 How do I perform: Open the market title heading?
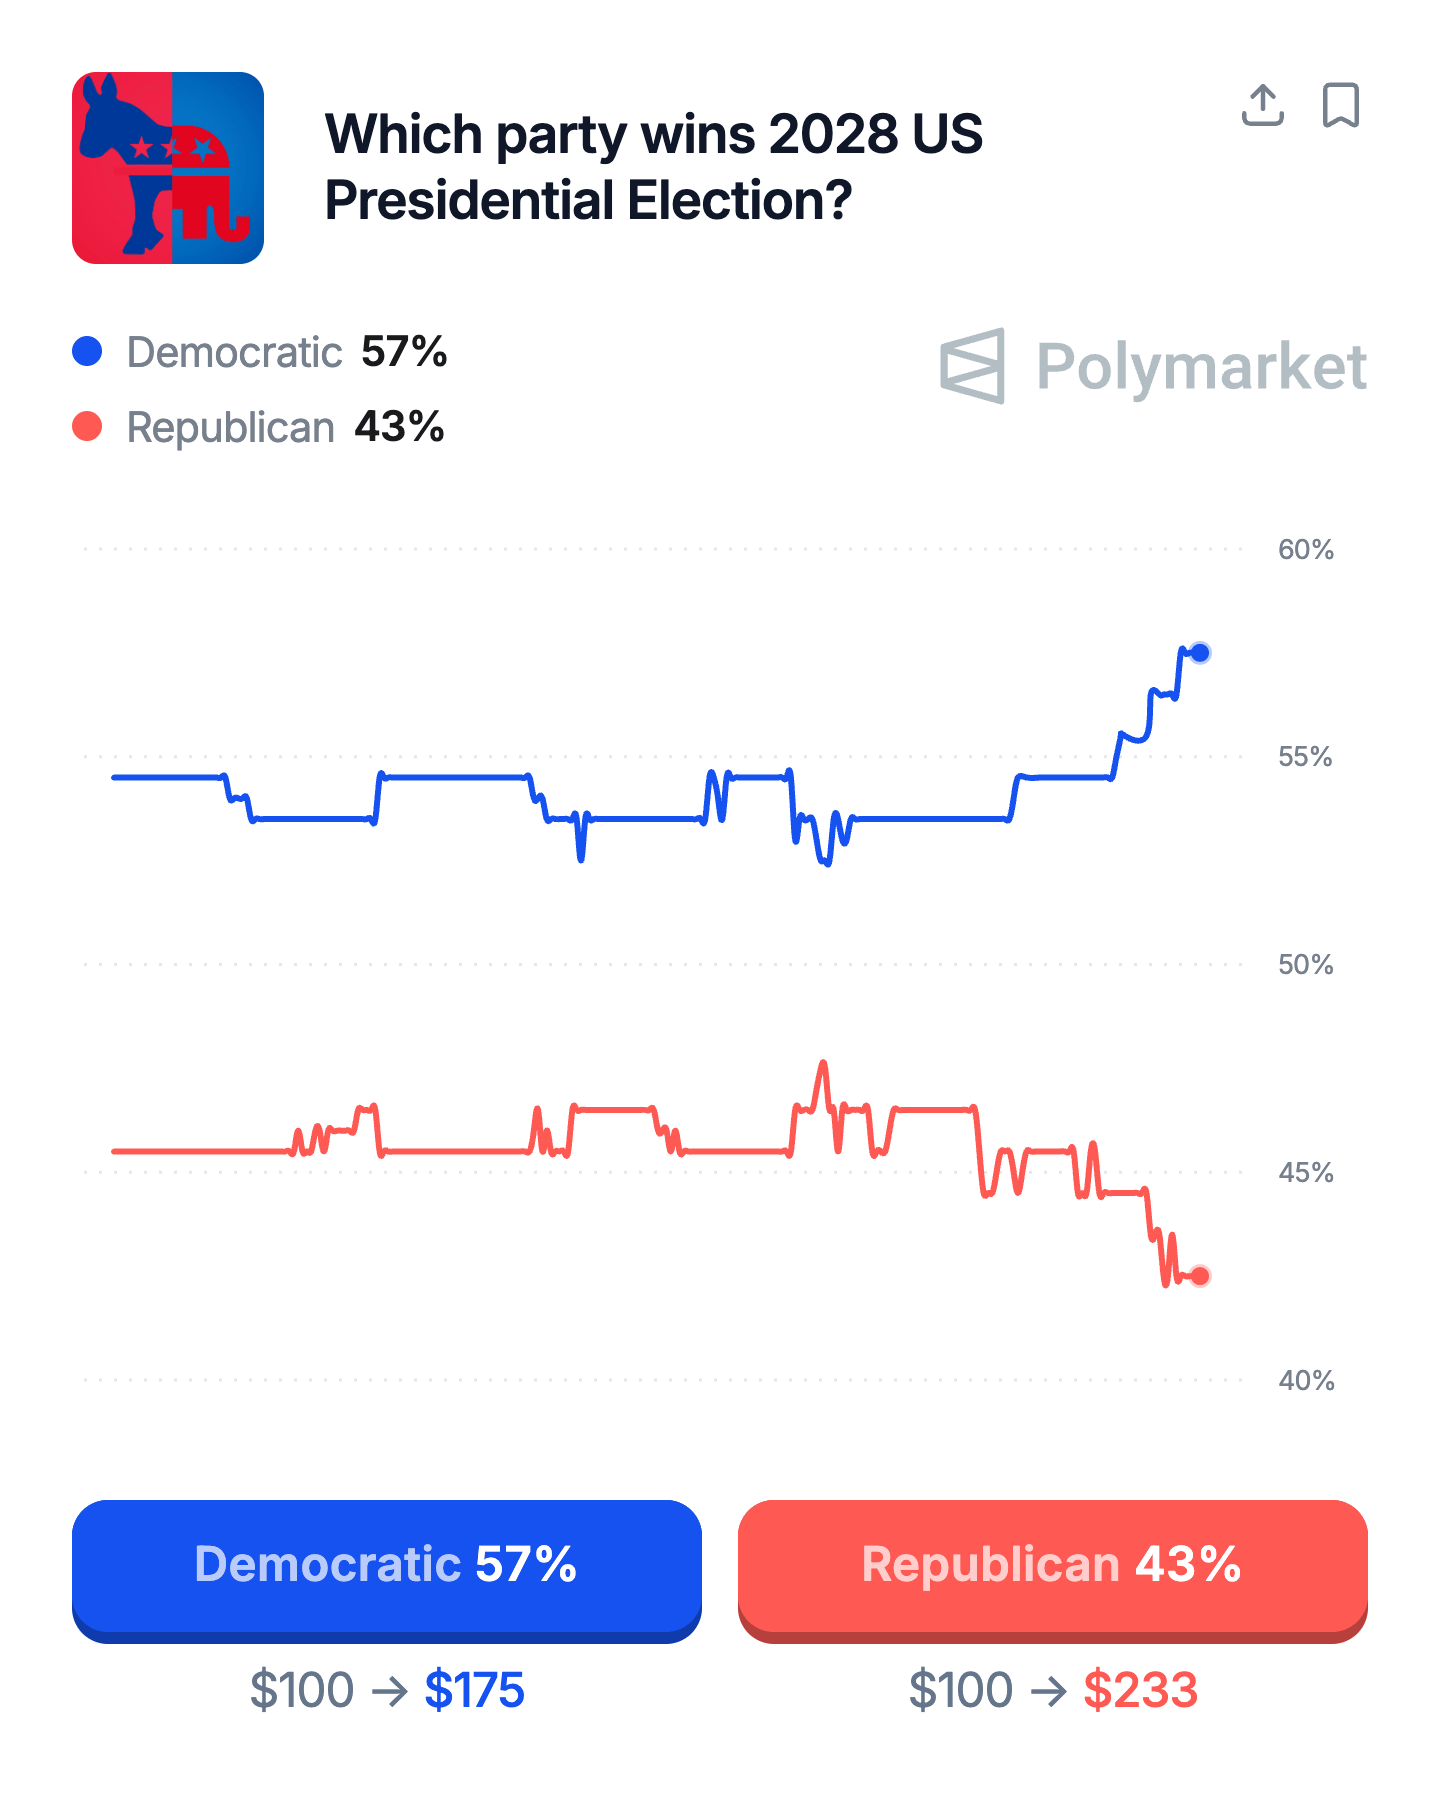tap(654, 167)
